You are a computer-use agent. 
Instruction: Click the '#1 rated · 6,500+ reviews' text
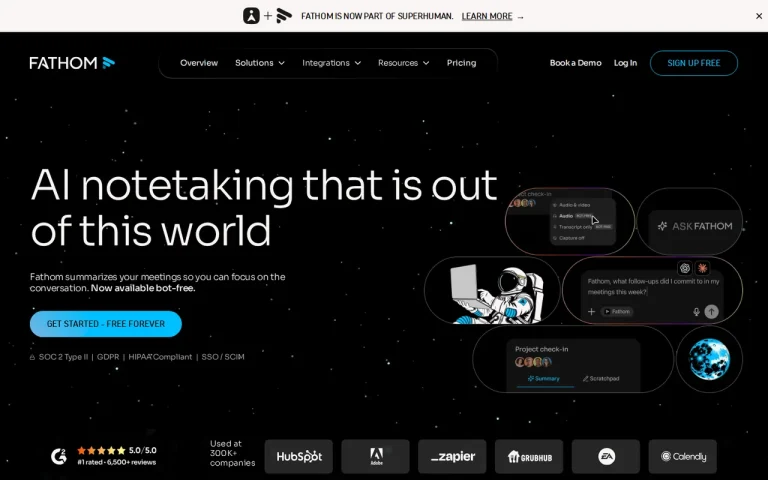pyautogui.click(x=117, y=462)
